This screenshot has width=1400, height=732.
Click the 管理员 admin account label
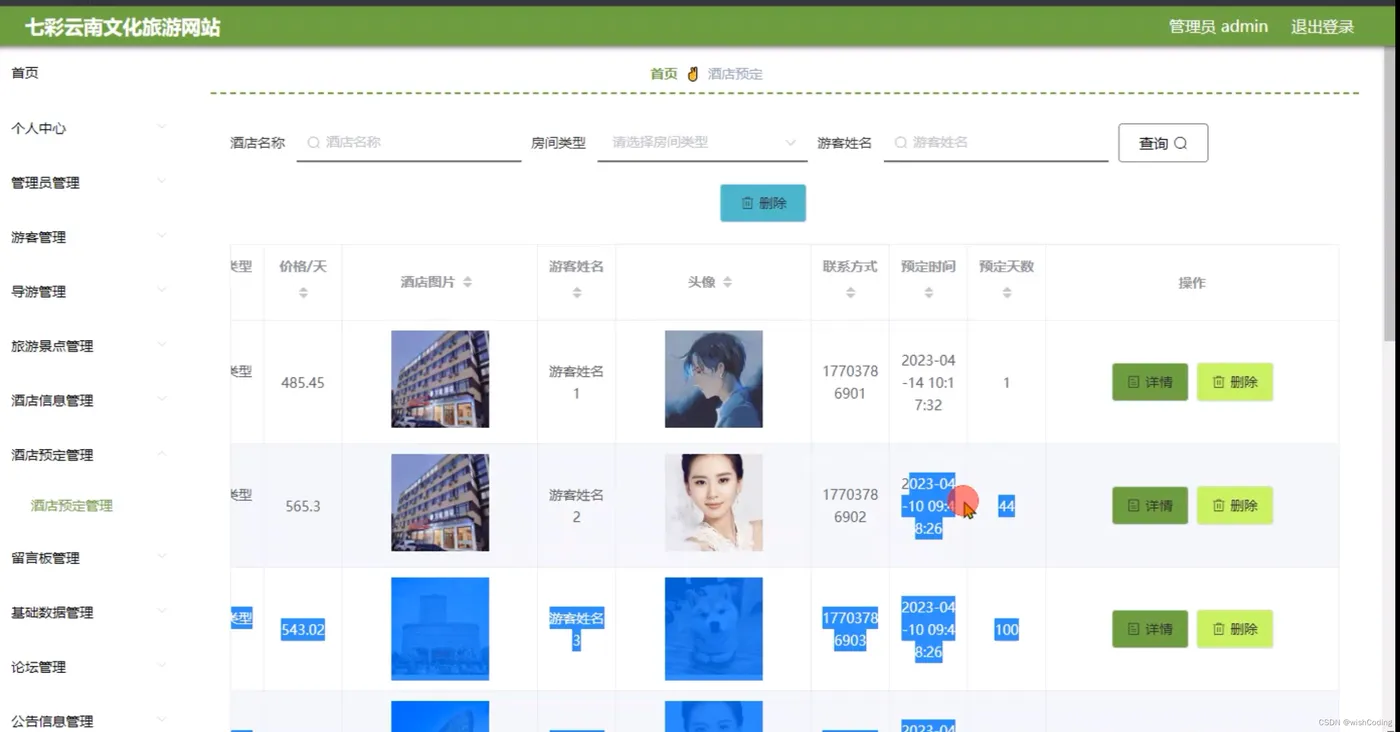(x=1218, y=27)
